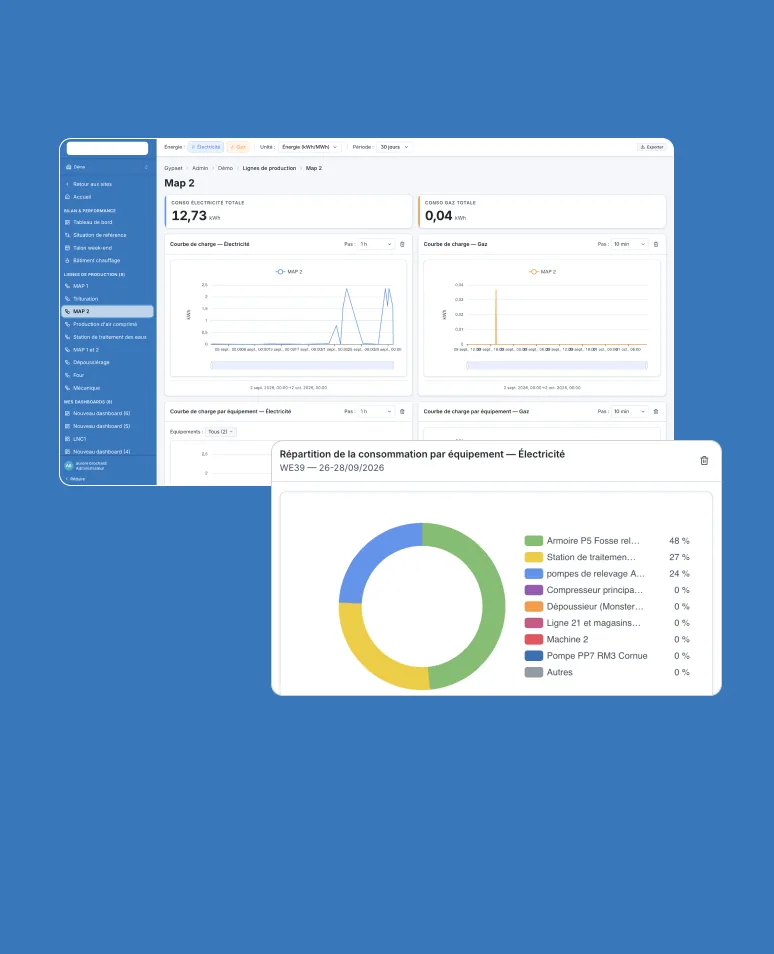This screenshot has width=774, height=954.
Task: Open the Unité Énergie (kWh/MWh) dropdown
Action: (x=310, y=147)
